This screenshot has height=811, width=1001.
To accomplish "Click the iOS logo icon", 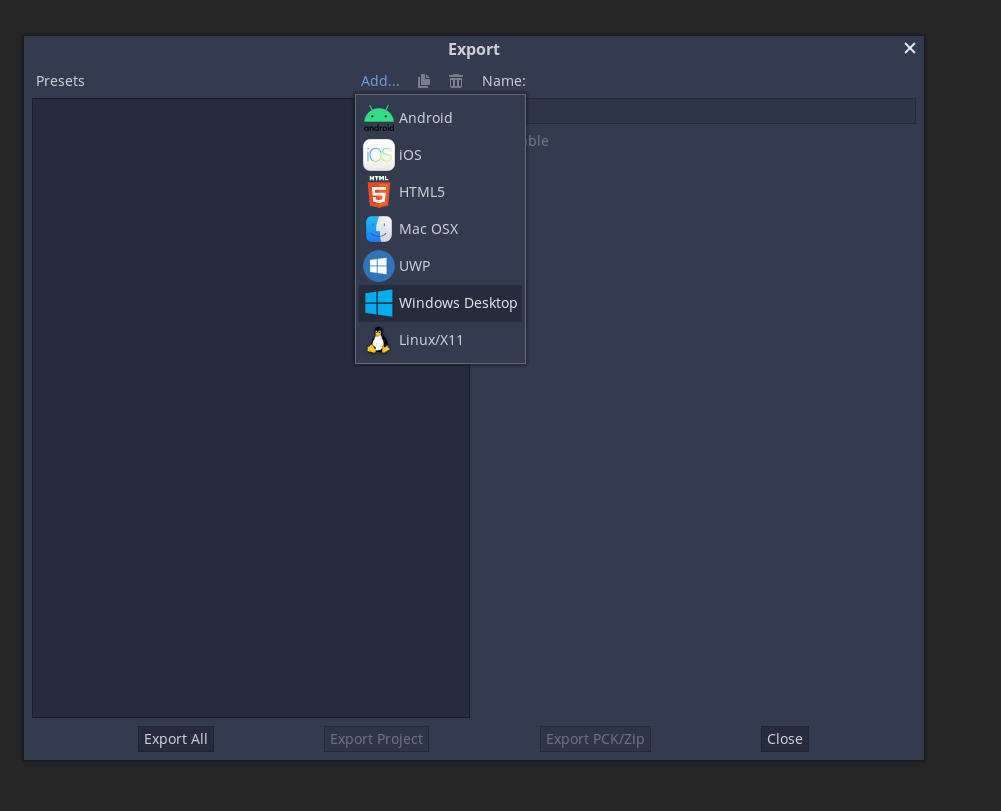I will (379, 155).
